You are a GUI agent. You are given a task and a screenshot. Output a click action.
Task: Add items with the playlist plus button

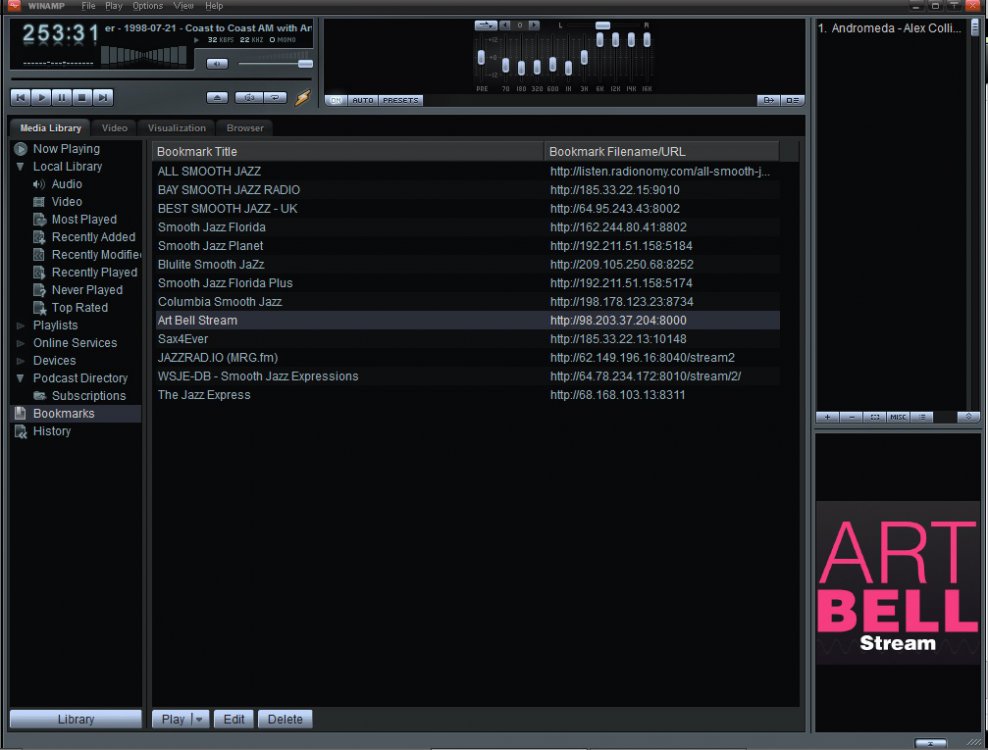(x=827, y=417)
